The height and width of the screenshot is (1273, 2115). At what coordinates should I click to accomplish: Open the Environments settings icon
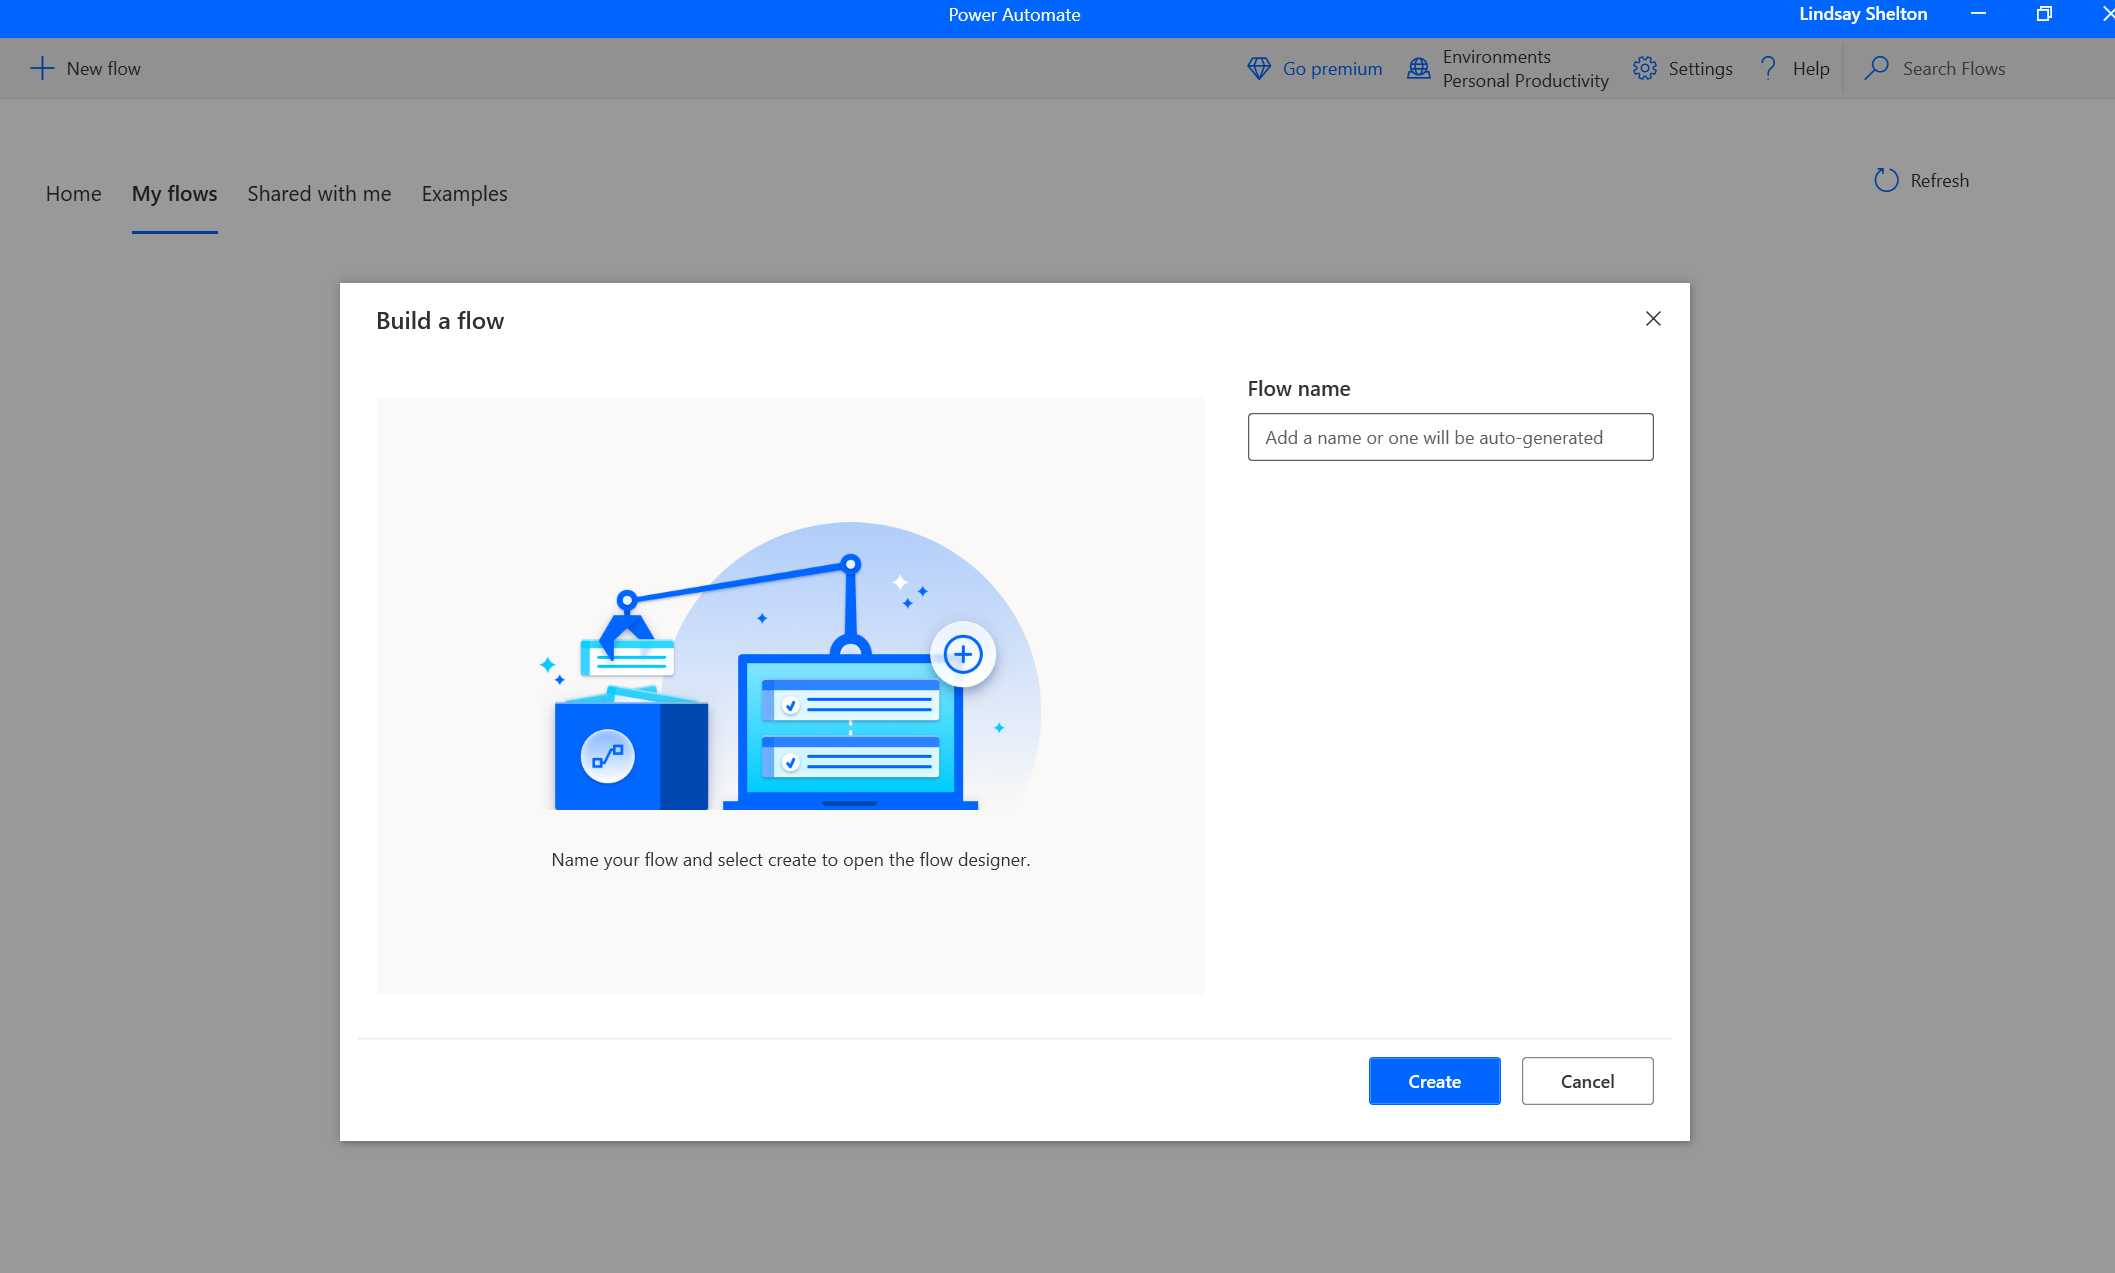pos(1417,68)
